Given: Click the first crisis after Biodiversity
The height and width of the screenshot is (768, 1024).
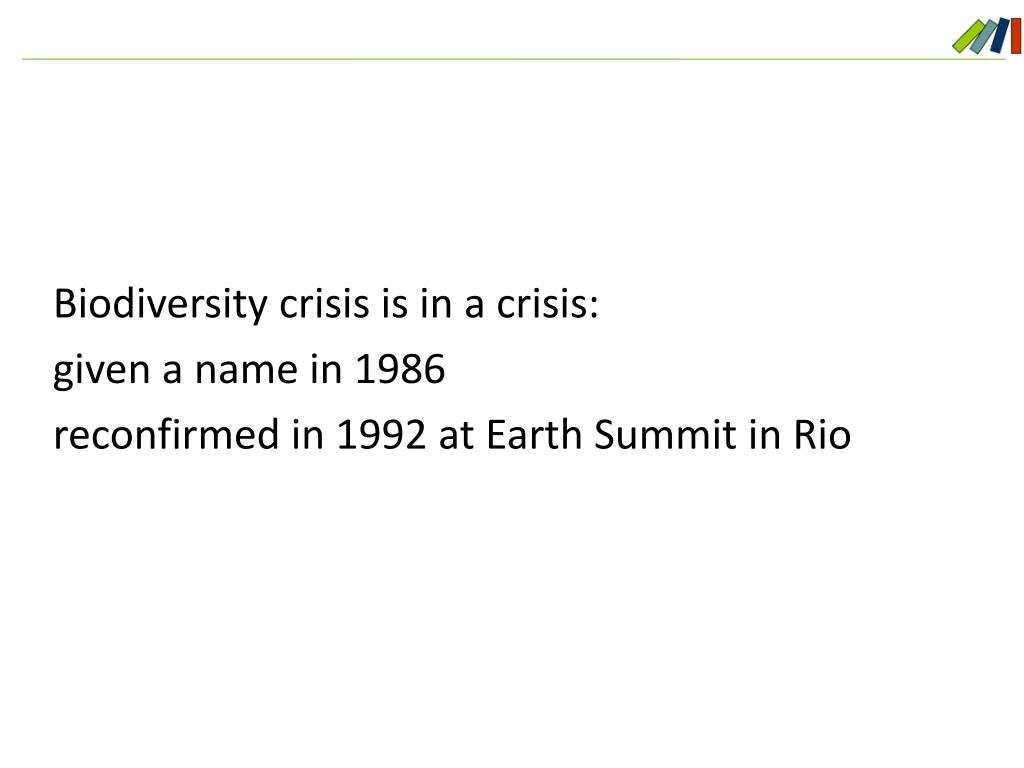Looking at the screenshot, I should [324, 304].
